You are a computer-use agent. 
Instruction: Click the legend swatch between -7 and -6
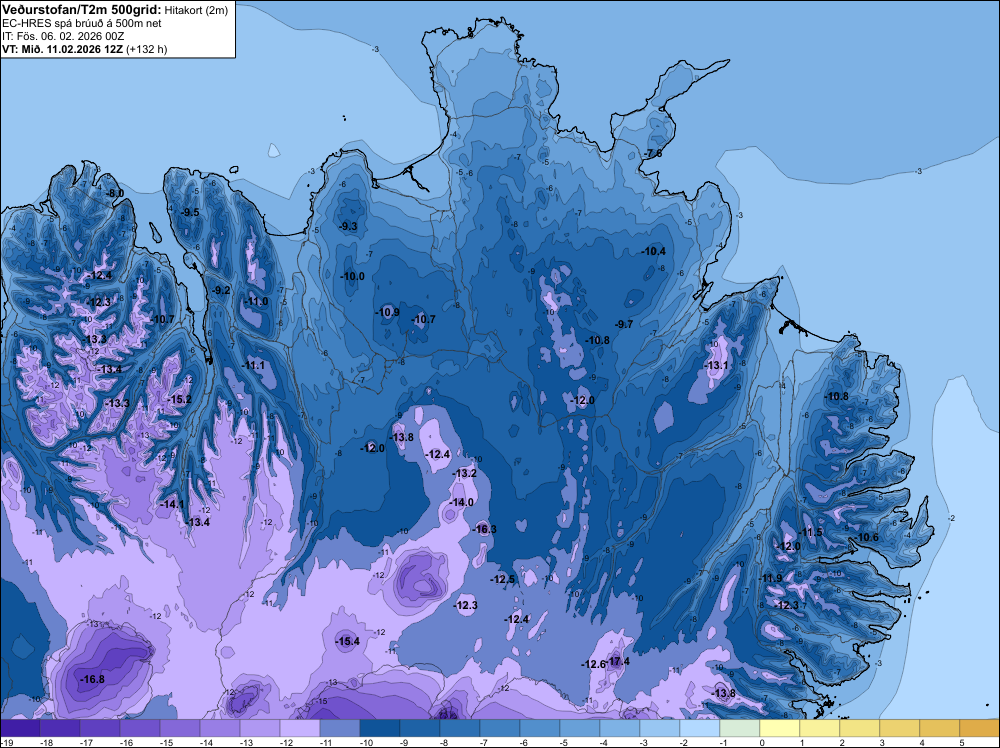[x=500, y=728]
